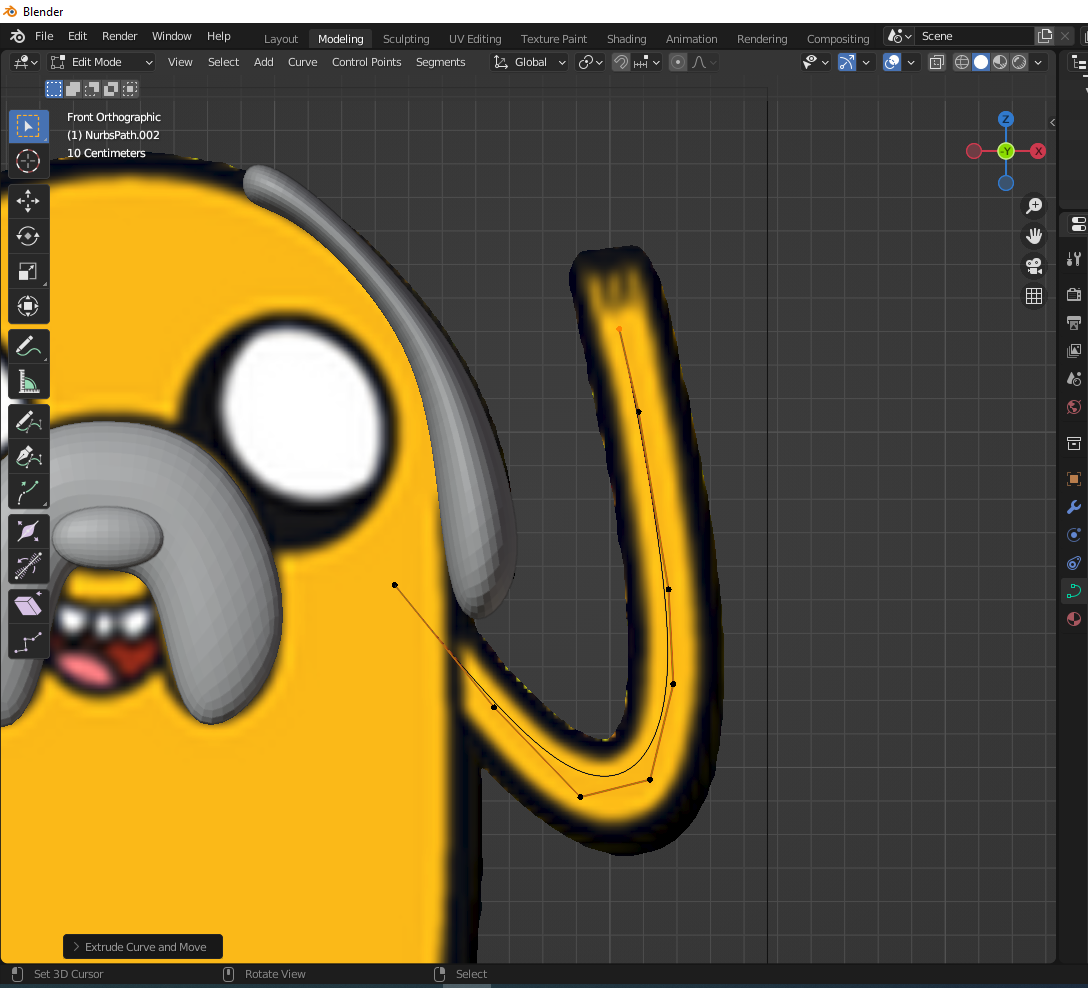
Task: Open Material properties sphere tab
Action: tap(1074, 619)
